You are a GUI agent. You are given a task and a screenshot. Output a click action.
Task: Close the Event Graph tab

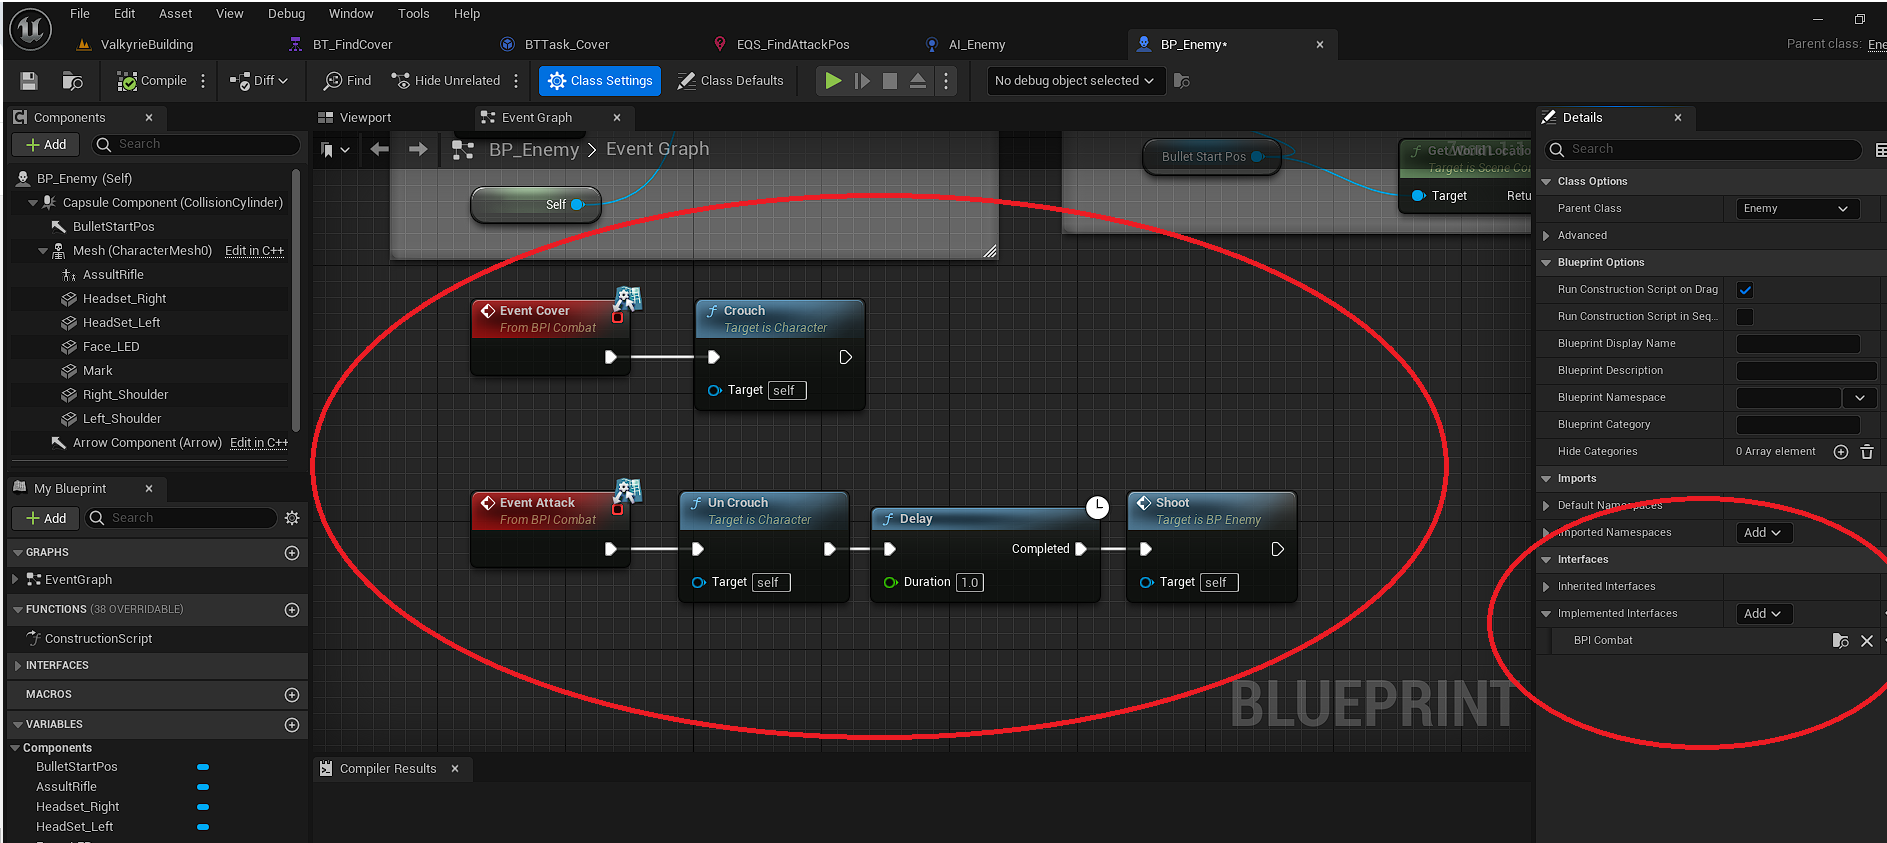(617, 118)
